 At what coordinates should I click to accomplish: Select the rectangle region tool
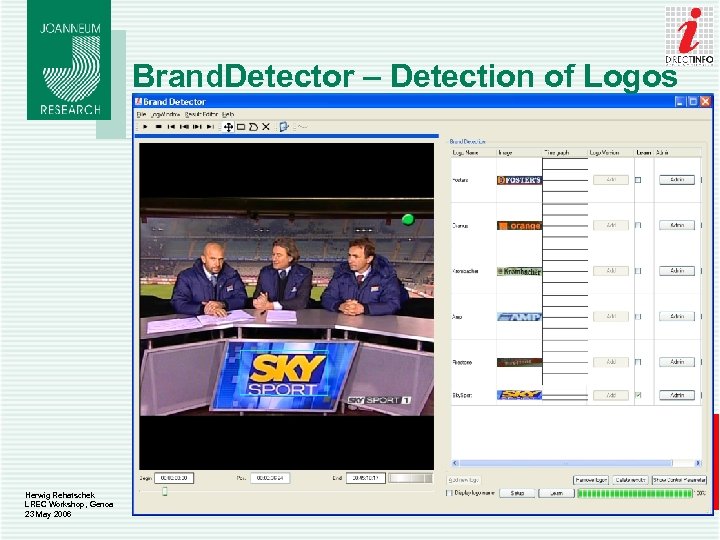point(241,127)
